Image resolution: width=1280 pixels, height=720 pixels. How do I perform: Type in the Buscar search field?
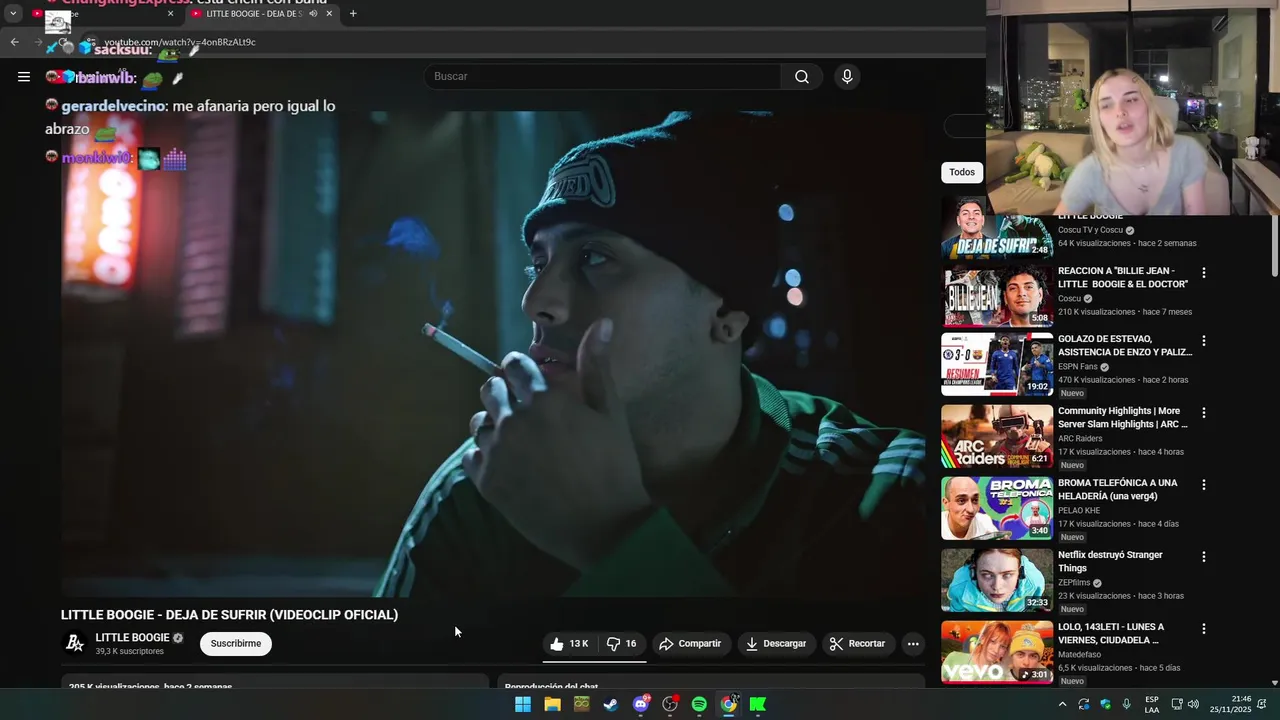[603, 77]
